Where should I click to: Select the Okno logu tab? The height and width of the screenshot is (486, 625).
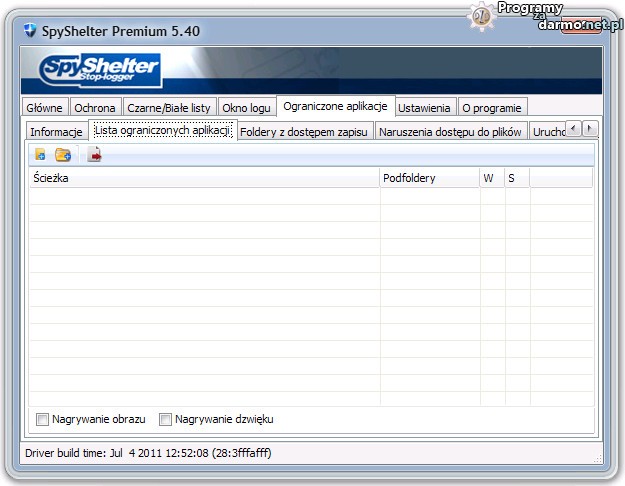pyautogui.click(x=246, y=108)
